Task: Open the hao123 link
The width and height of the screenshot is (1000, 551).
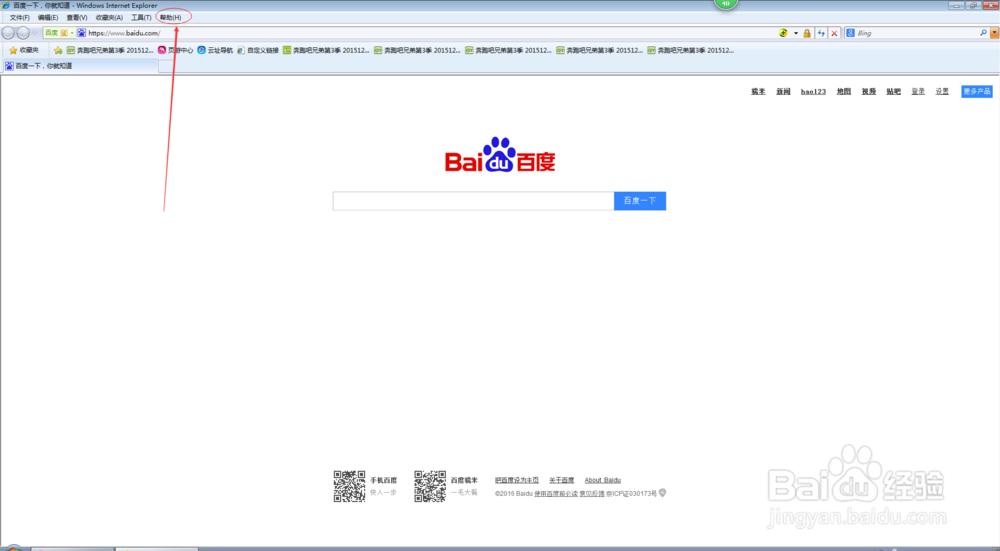Action: [x=813, y=92]
